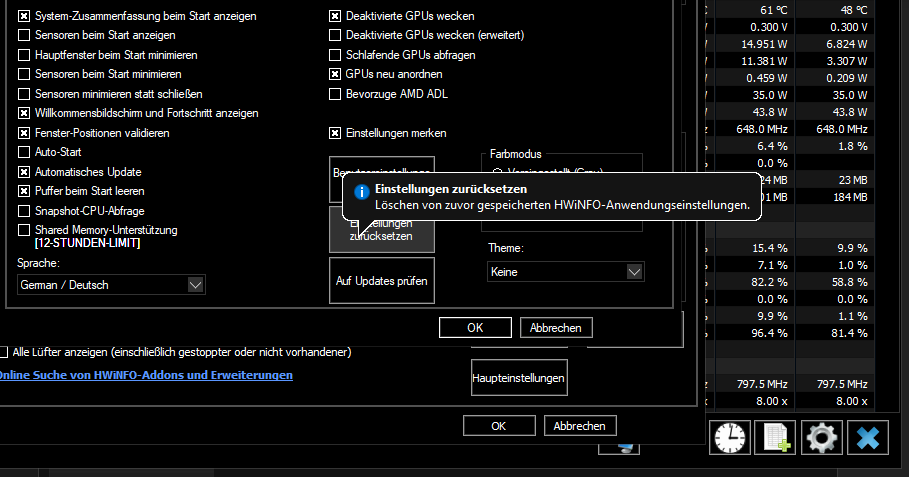Toggle System-Zusammenfassung beim Start anzeigen
The height and width of the screenshot is (477, 909).
24,16
